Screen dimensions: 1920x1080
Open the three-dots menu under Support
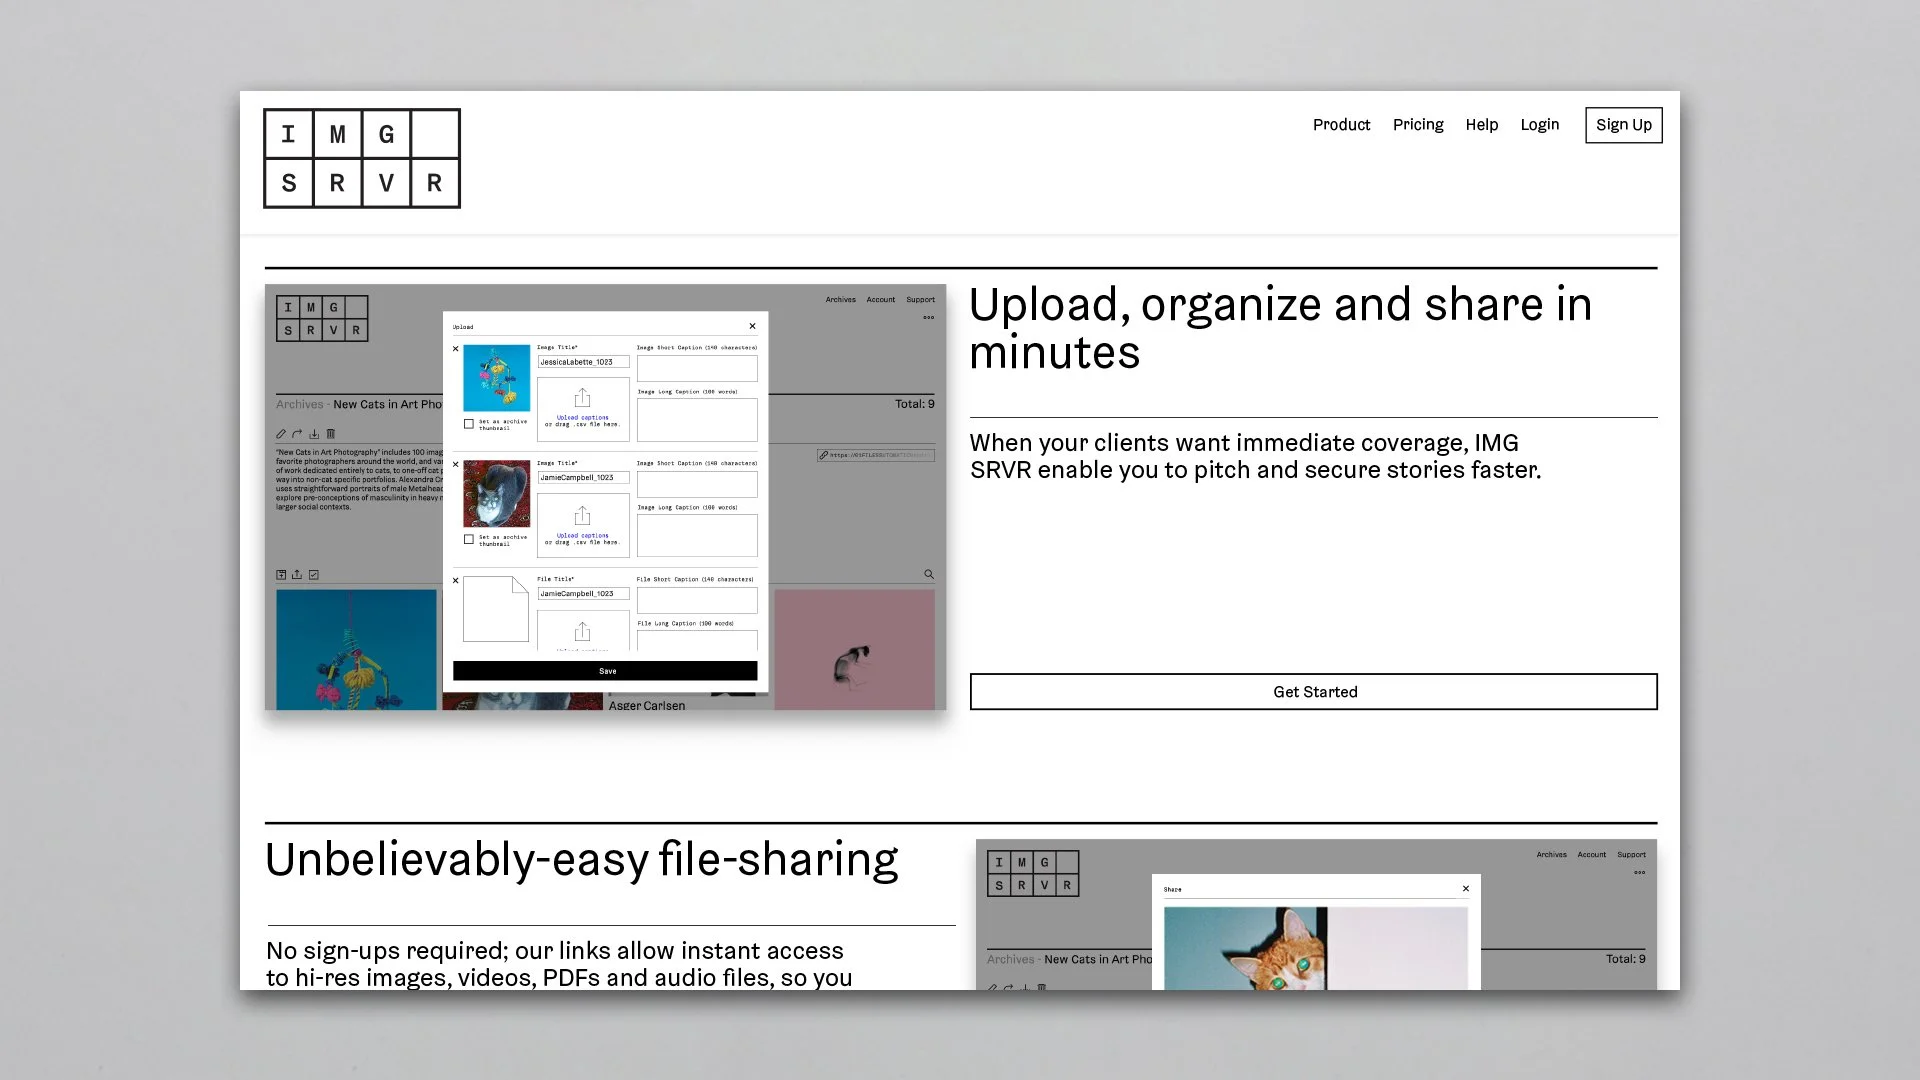pos(928,318)
